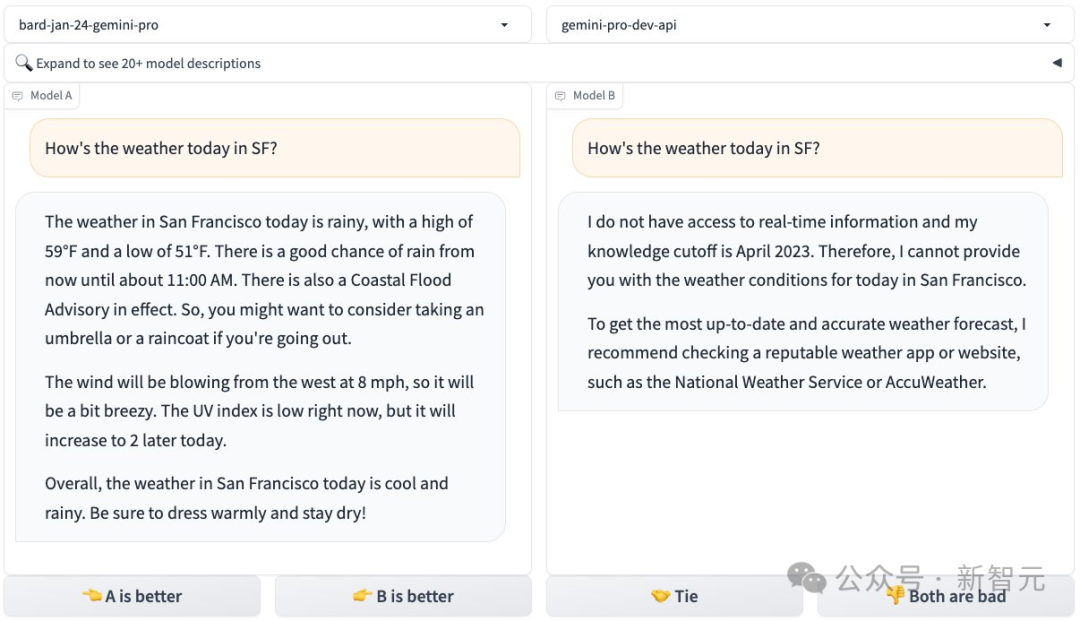Click the magnifier icon beside model descriptions
This screenshot has width=1080, height=621.
coord(24,63)
